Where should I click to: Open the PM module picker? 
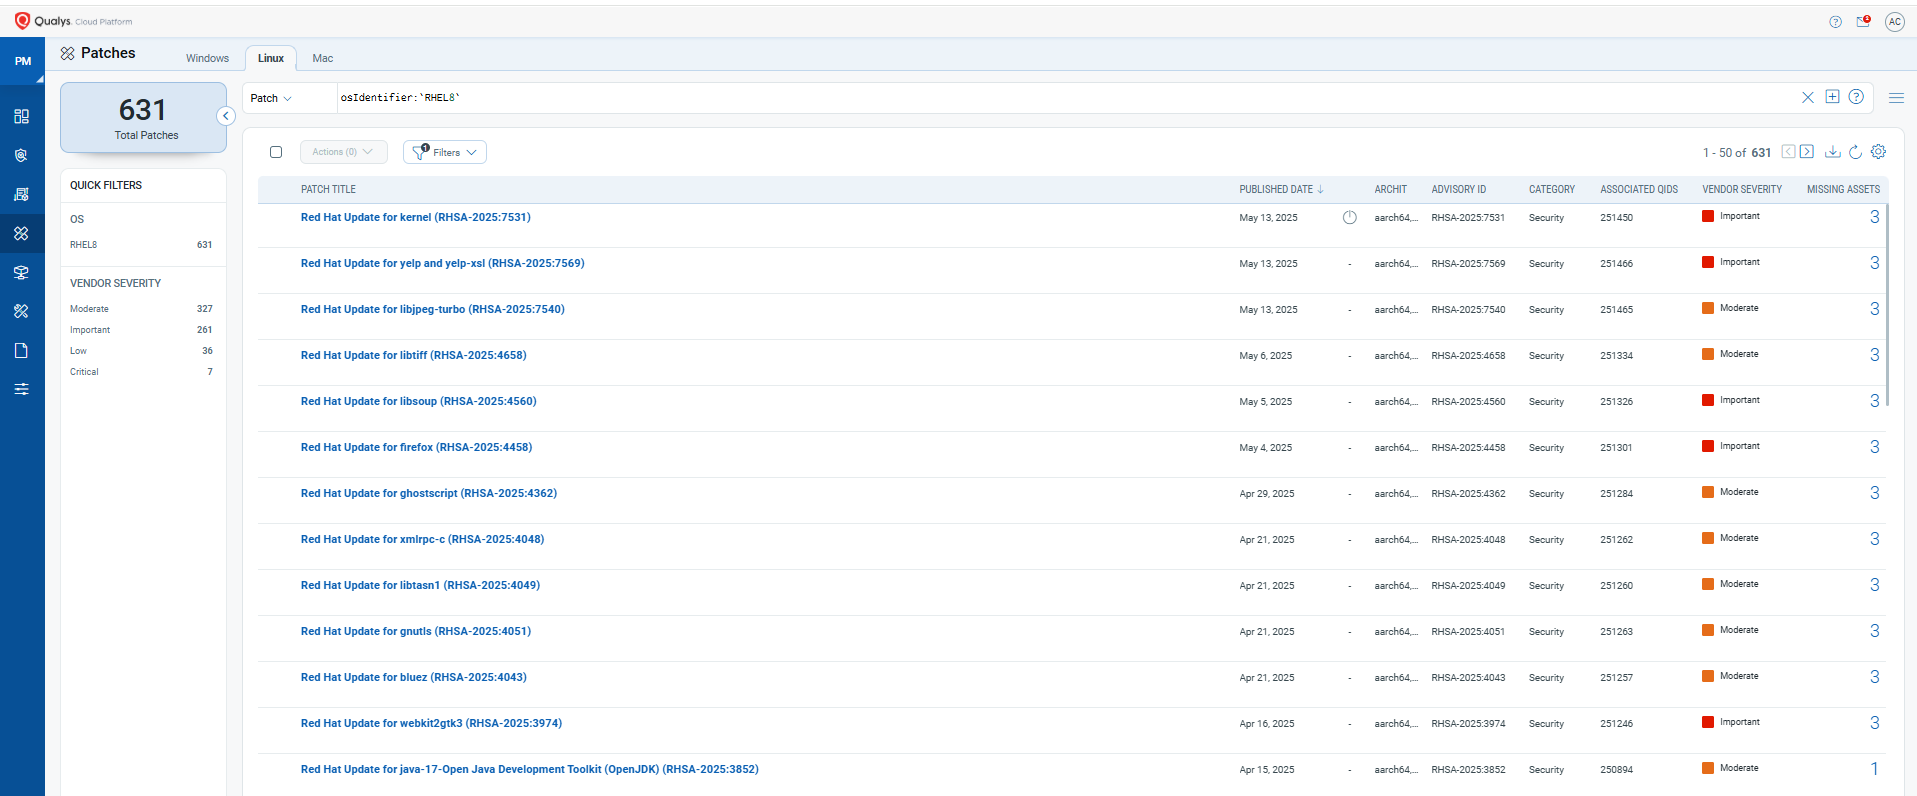(x=22, y=61)
